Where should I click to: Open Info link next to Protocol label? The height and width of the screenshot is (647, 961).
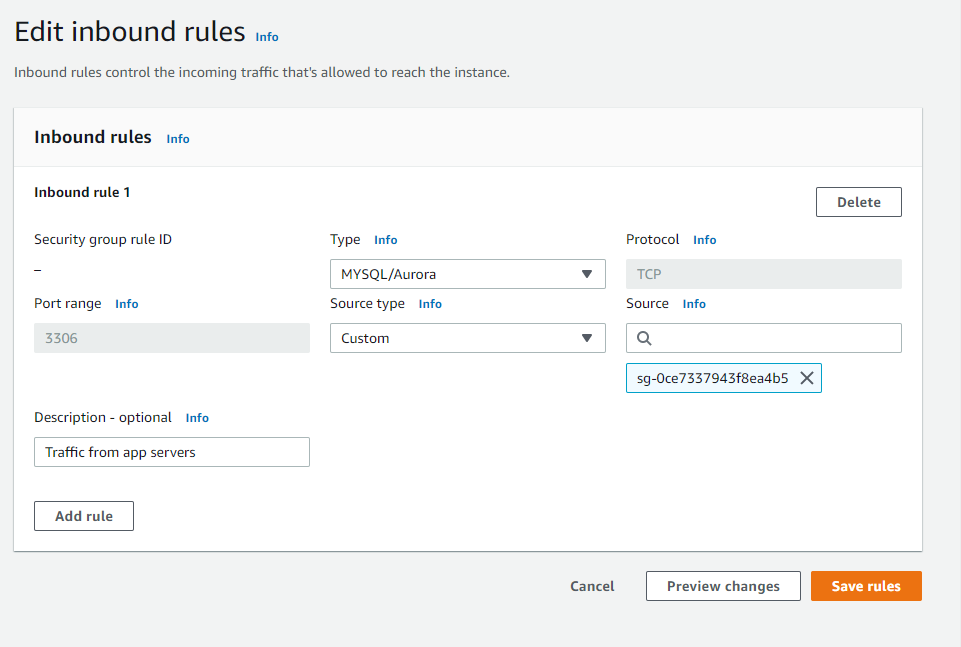point(705,240)
